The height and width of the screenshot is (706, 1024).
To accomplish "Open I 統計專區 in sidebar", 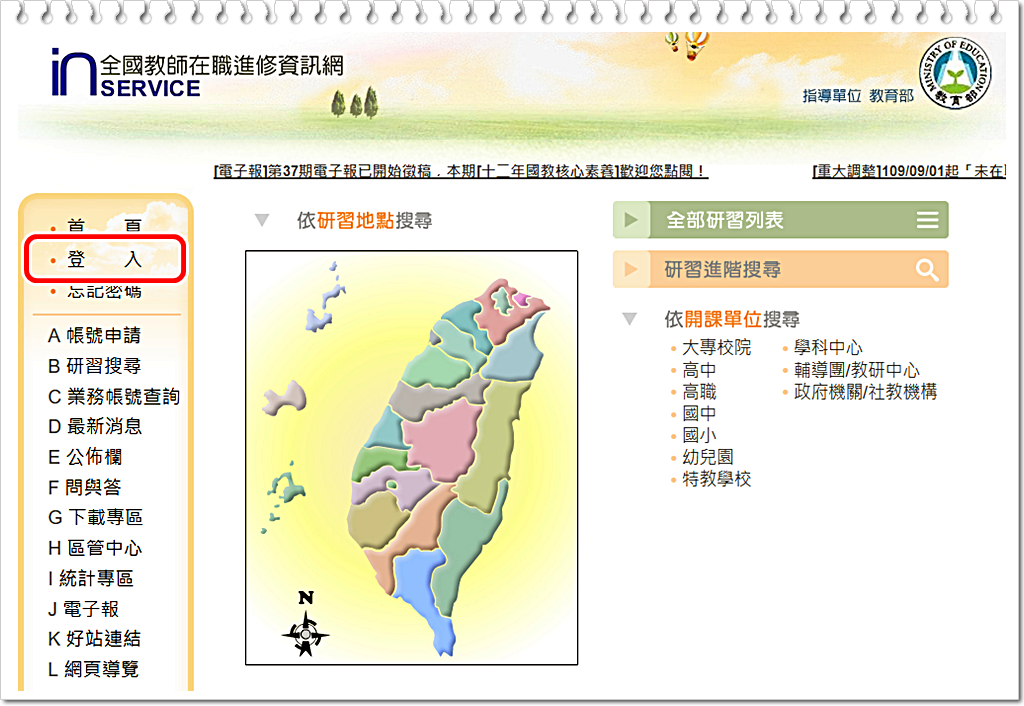I will [91, 578].
